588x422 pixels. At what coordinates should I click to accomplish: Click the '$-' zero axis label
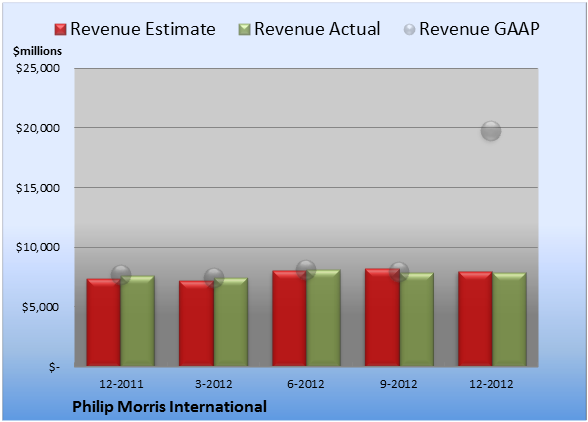(54, 367)
